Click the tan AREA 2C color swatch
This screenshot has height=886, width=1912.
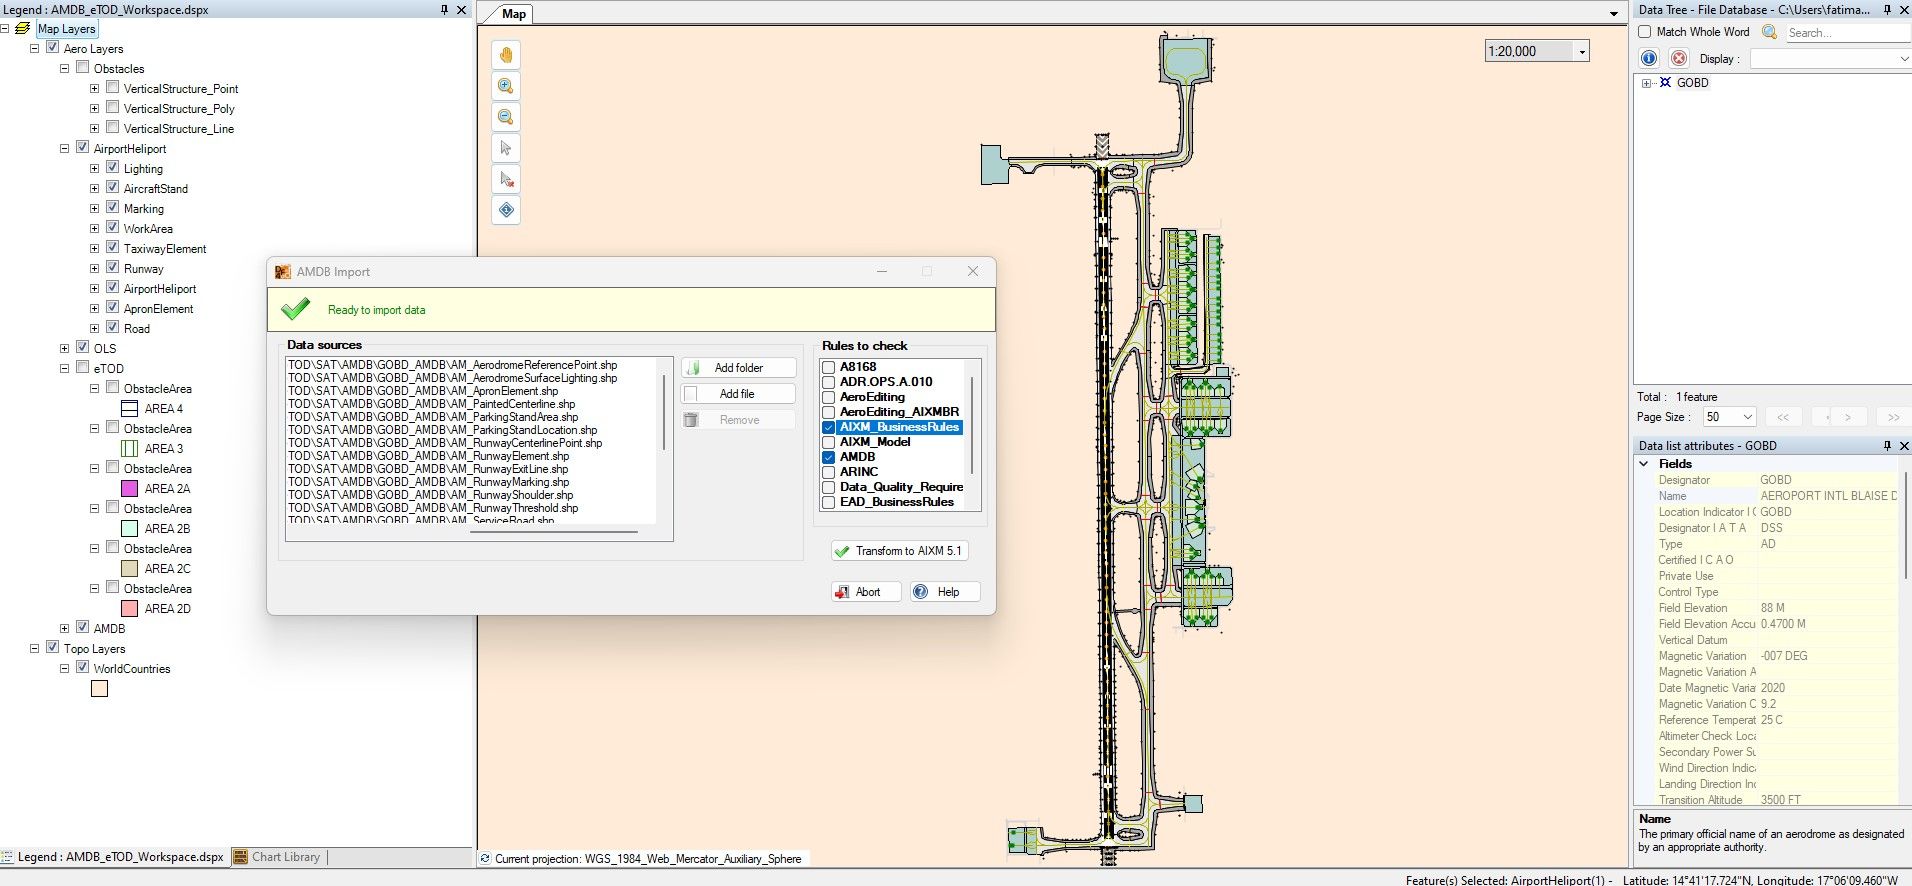point(129,568)
